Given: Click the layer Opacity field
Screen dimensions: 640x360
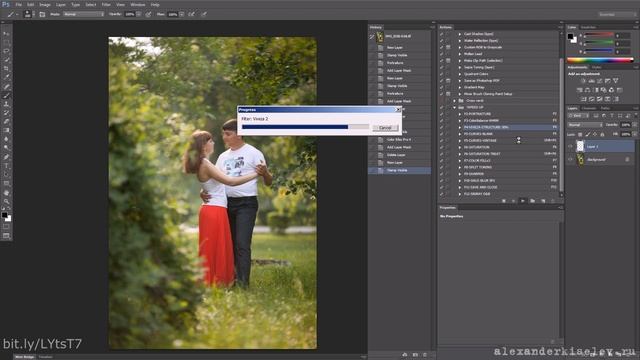Looking at the screenshot, I should (x=626, y=125).
